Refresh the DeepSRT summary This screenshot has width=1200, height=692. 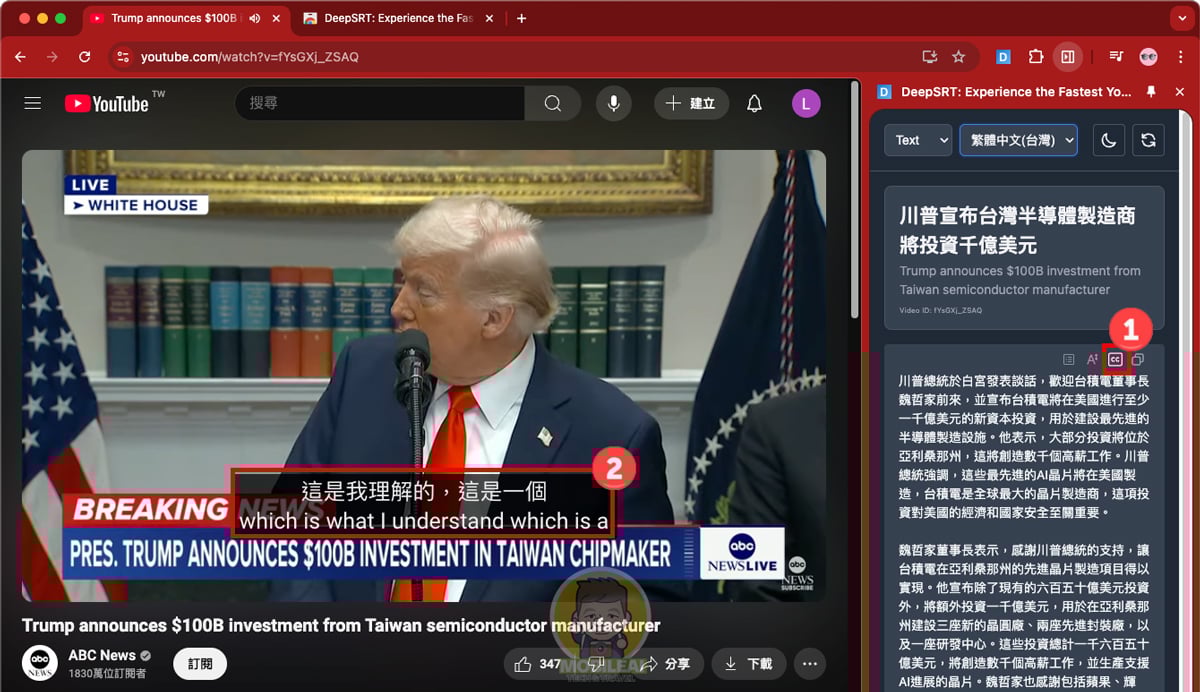point(1148,140)
